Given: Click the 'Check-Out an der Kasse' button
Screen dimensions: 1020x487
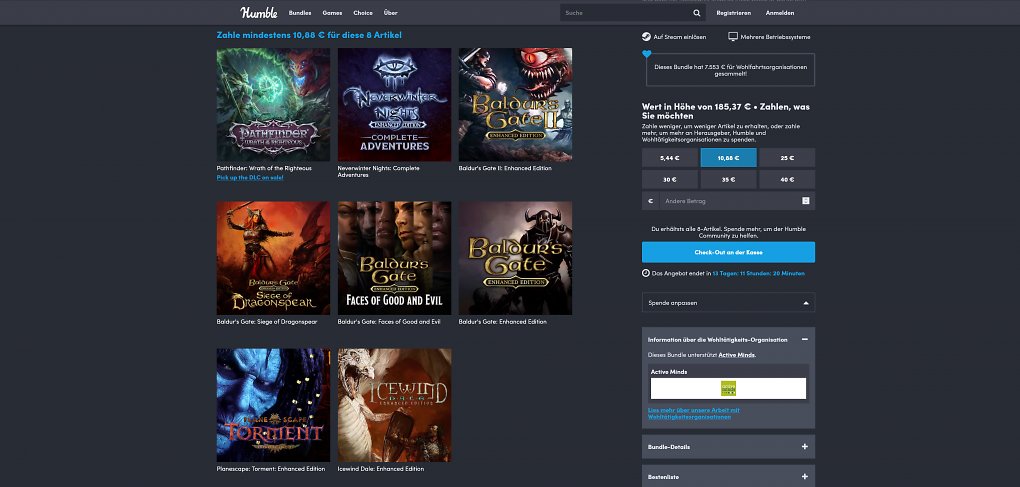Looking at the screenshot, I should coord(728,252).
